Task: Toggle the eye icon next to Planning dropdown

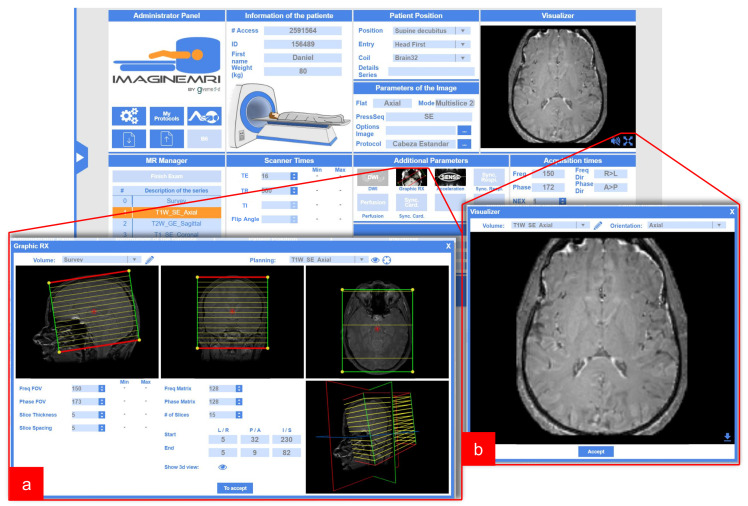Action: tap(375, 260)
